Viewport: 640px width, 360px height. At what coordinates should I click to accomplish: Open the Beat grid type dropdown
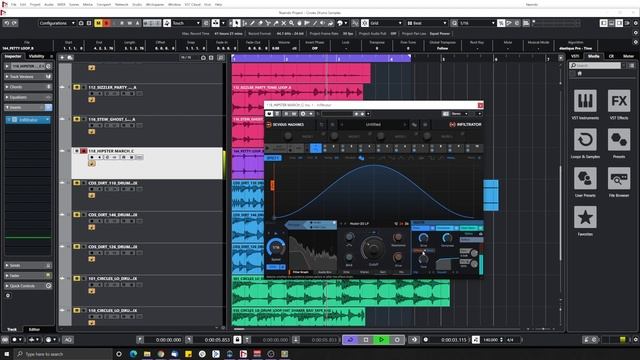(x=427, y=23)
